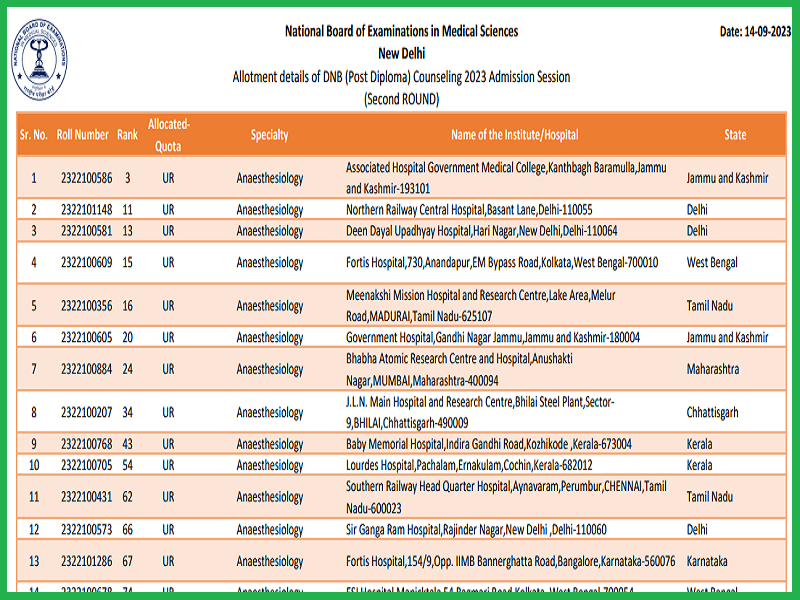Click rank value 15 in row 4
Viewport: 800px width, 600px height.
tap(128, 263)
